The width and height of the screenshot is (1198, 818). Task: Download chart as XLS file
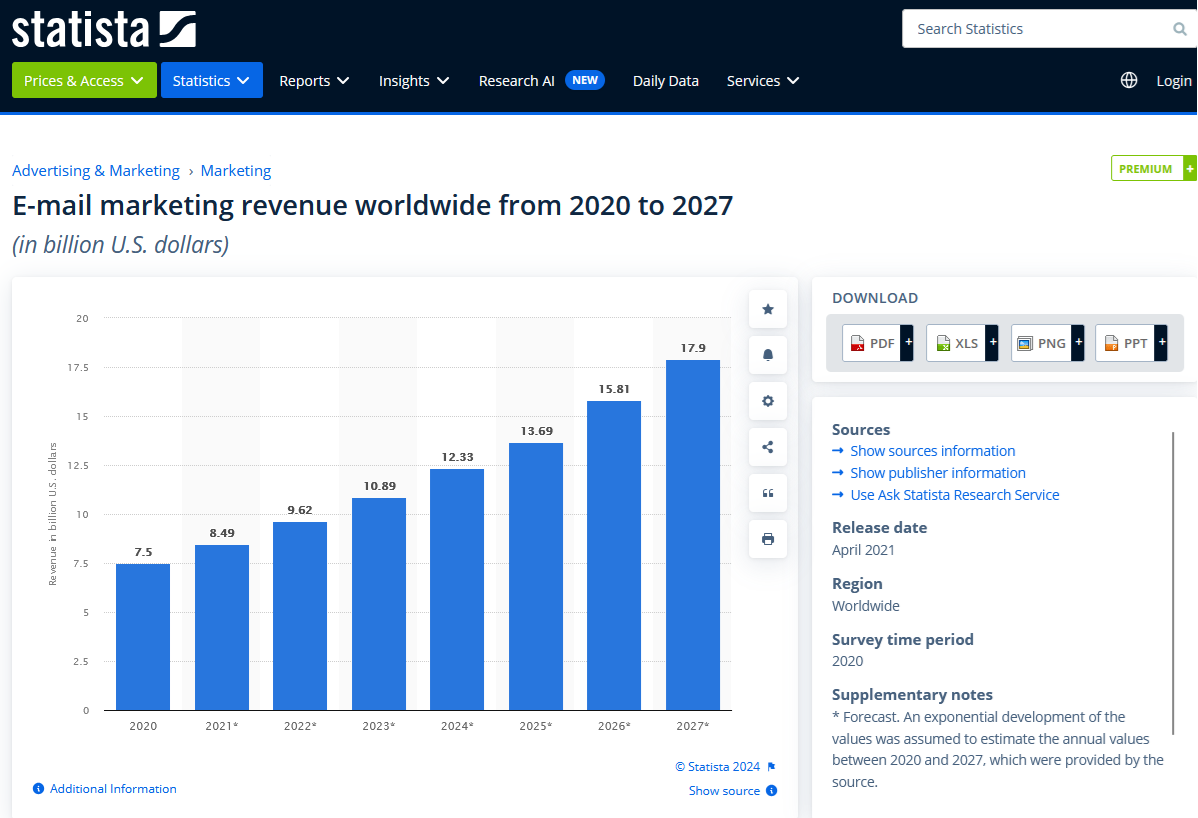click(956, 343)
